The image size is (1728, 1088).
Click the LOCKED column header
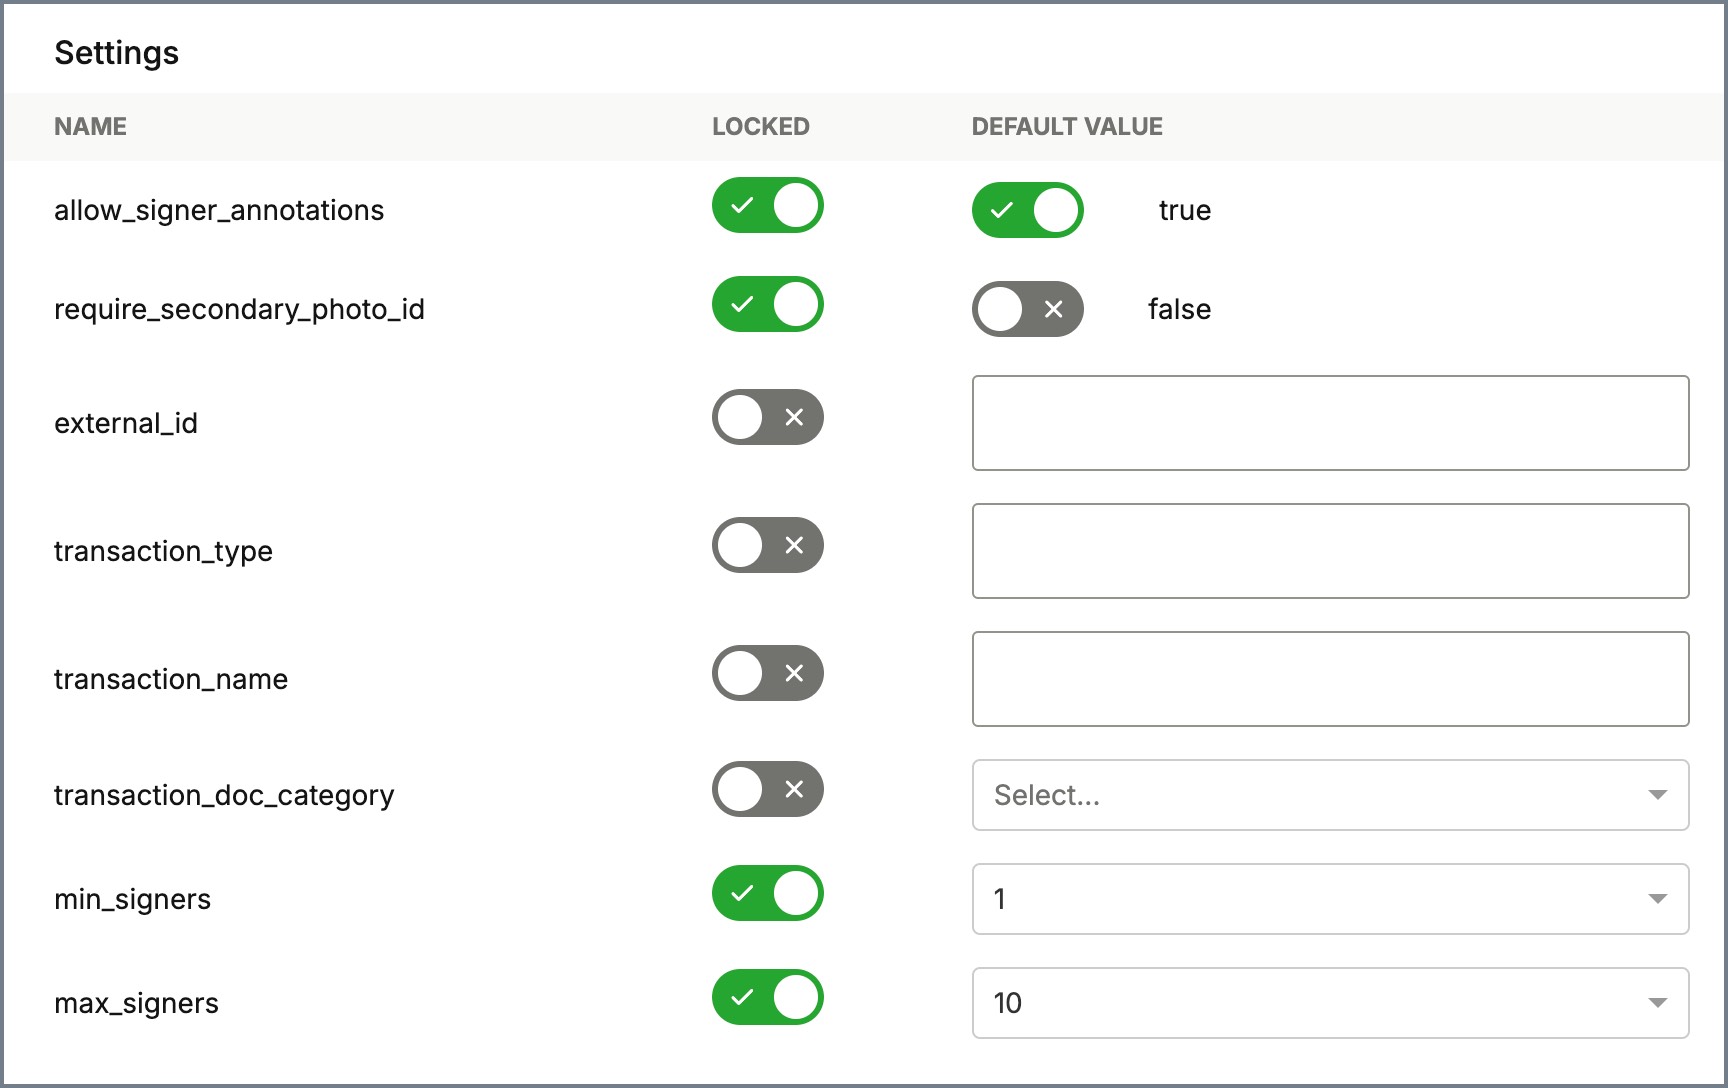coord(760,127)
